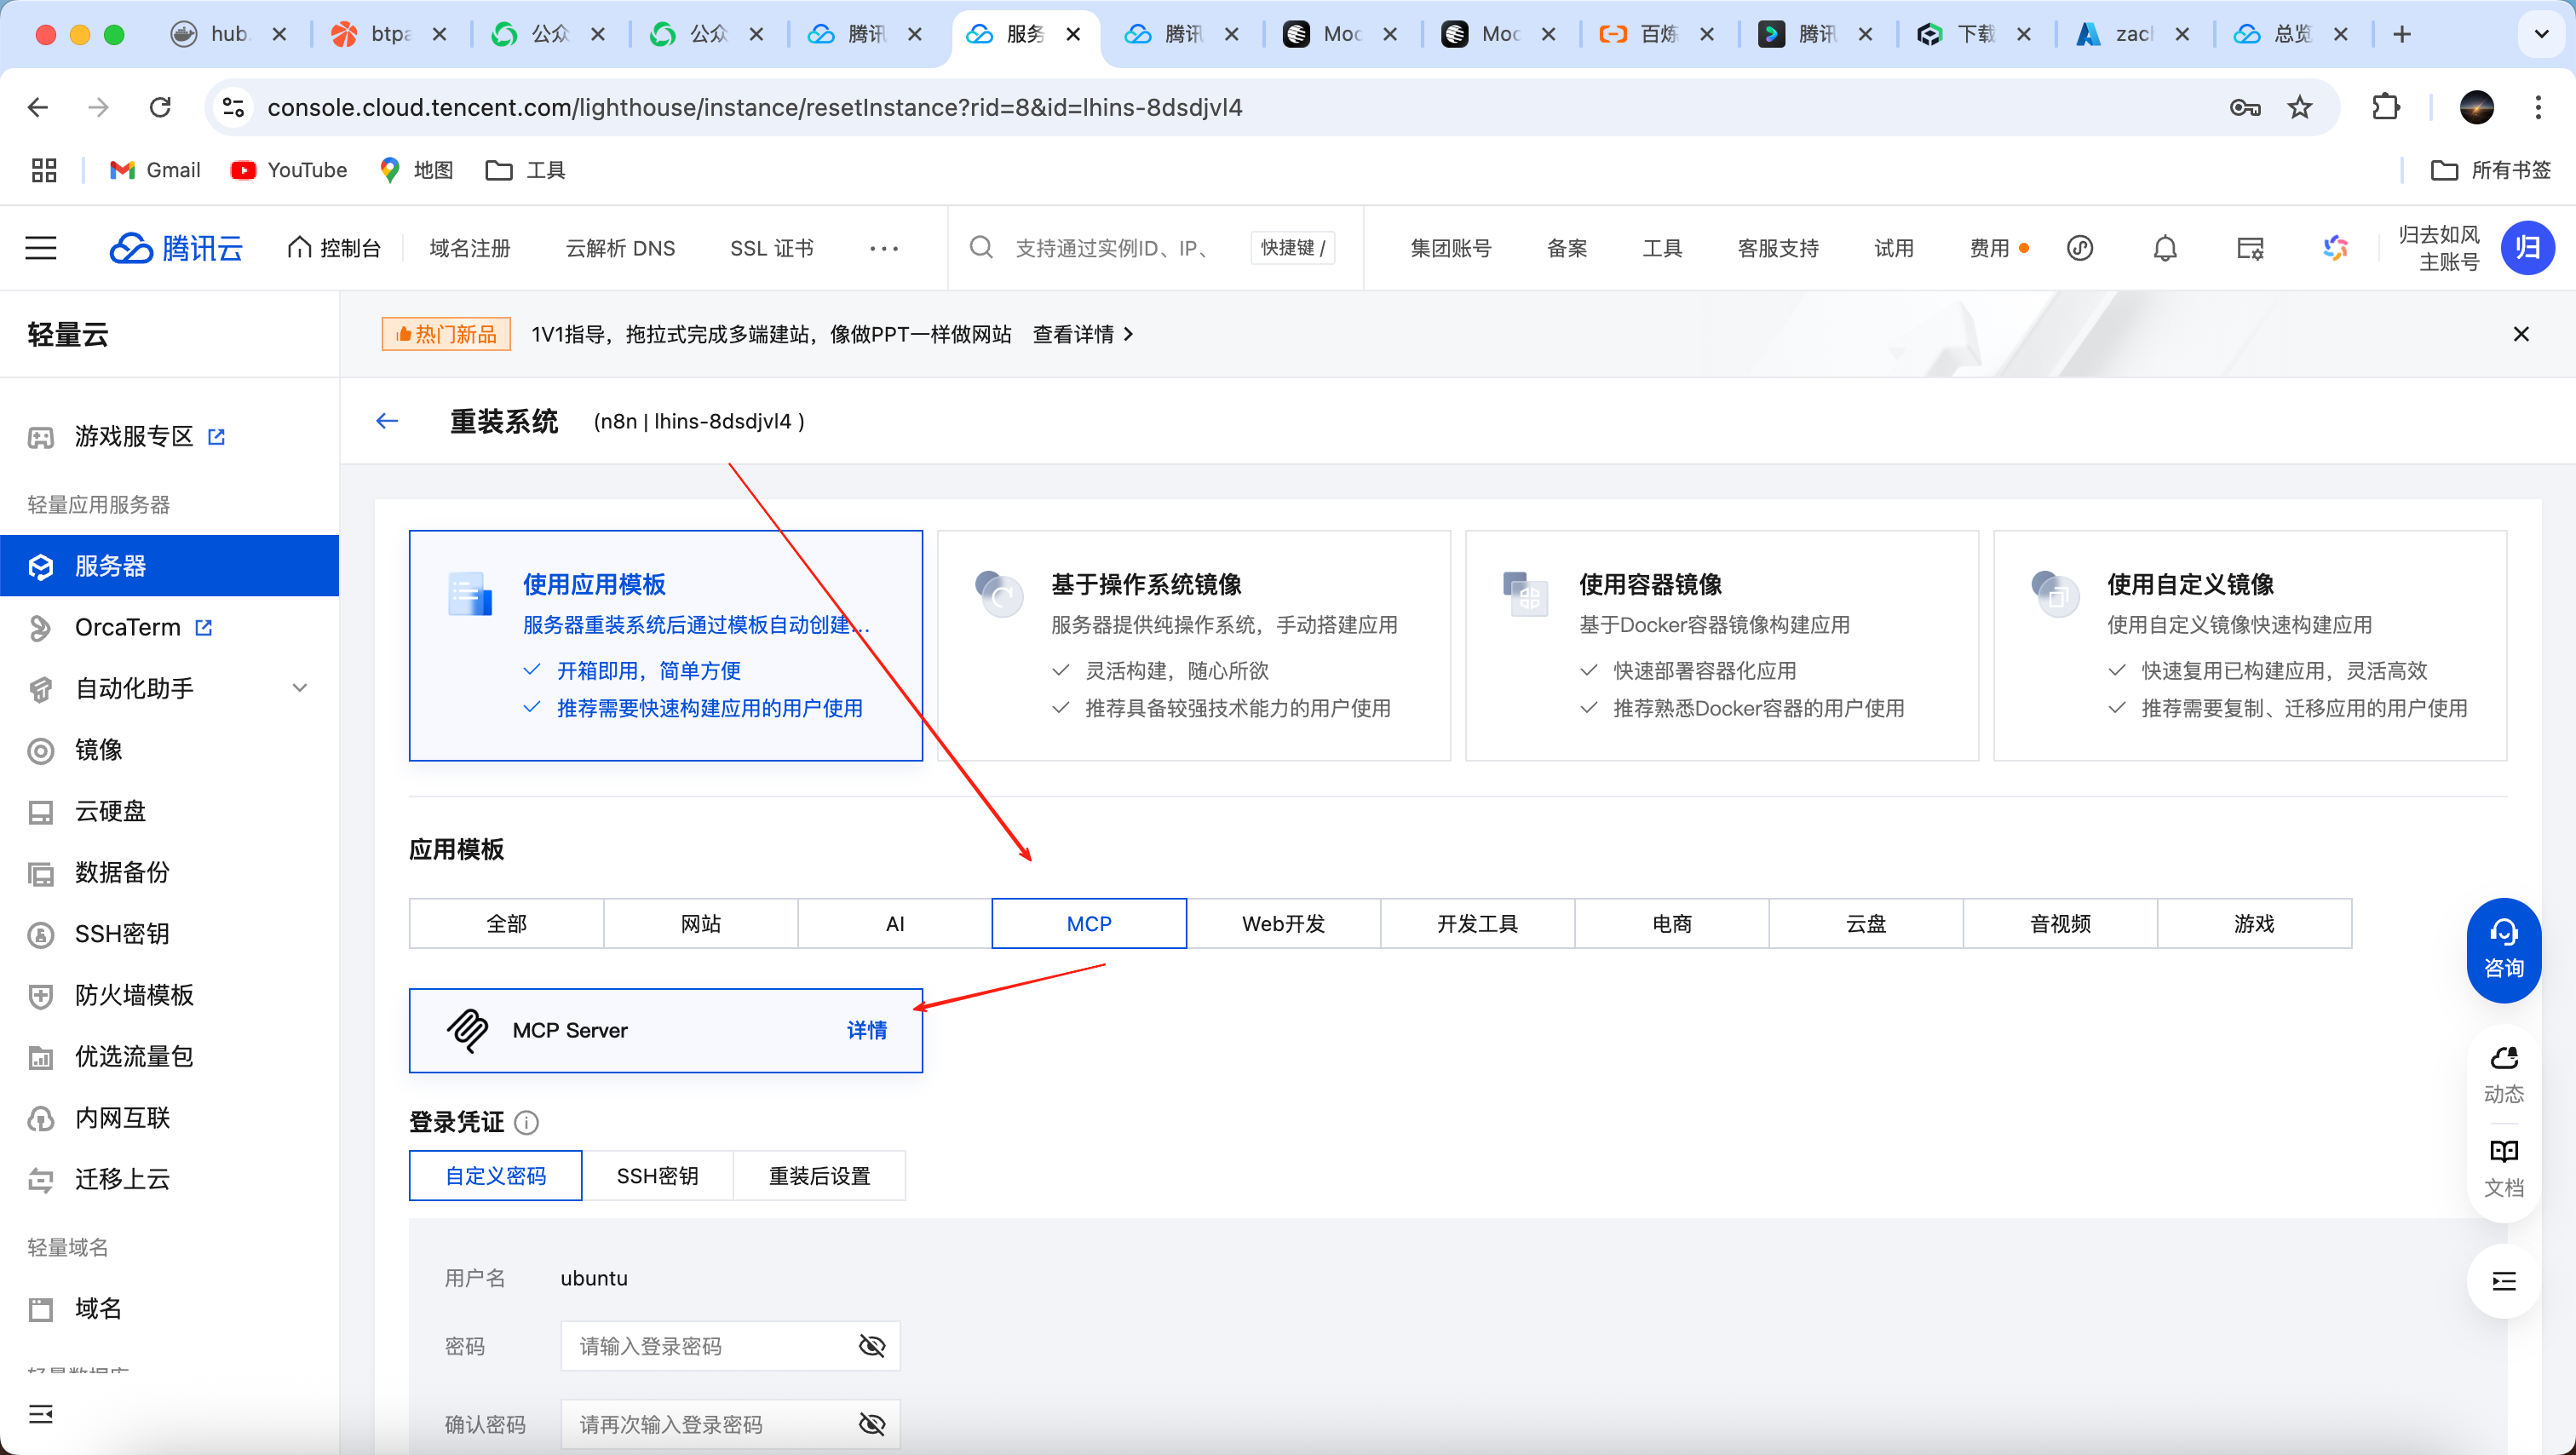Screen dimensions: 2576x1455
Task: Select 服务器 in the sidebar
Action: tap(170, 566)
